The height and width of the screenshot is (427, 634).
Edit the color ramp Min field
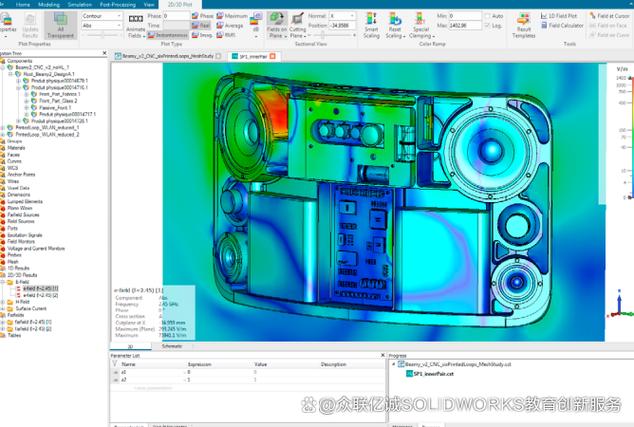[465, 16]
